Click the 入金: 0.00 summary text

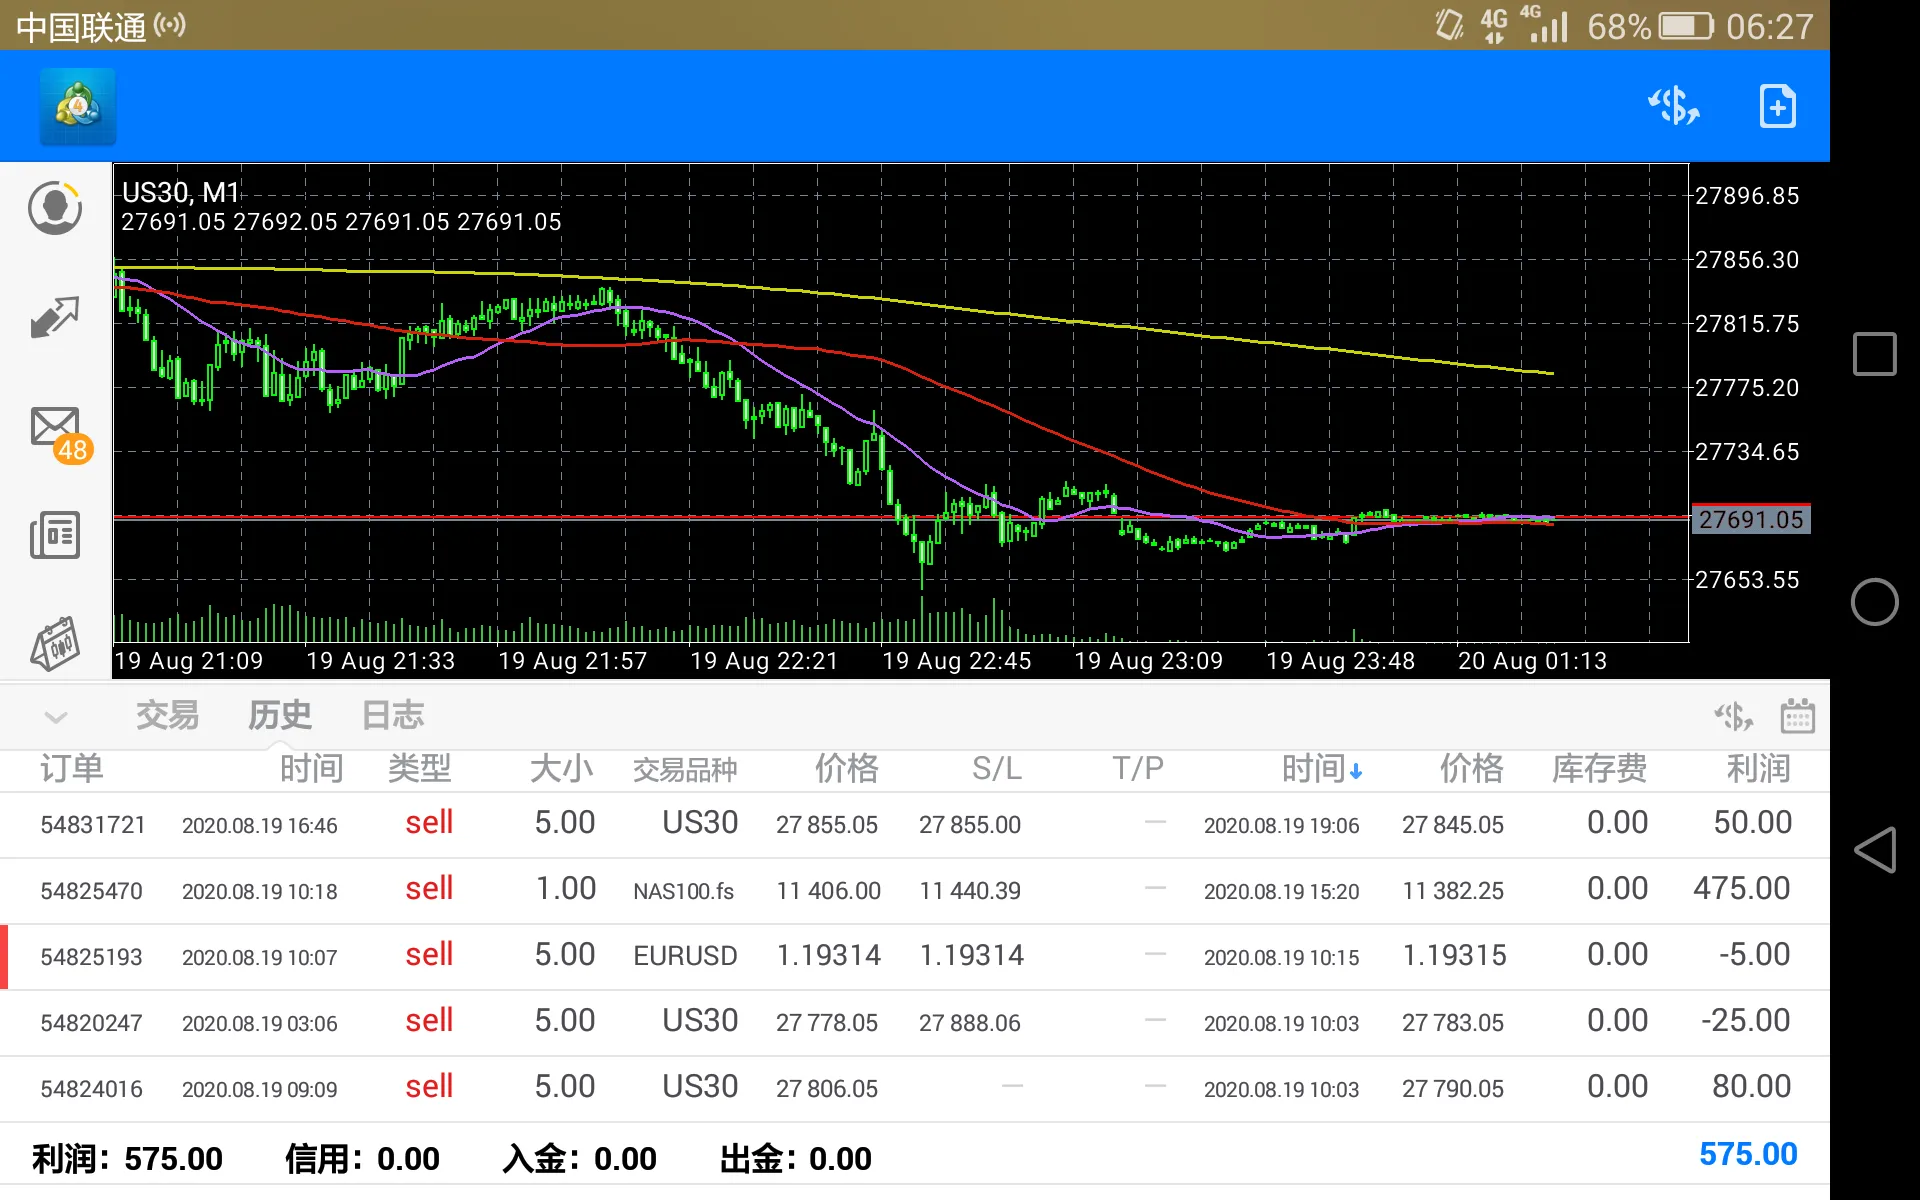point(579,1158)
